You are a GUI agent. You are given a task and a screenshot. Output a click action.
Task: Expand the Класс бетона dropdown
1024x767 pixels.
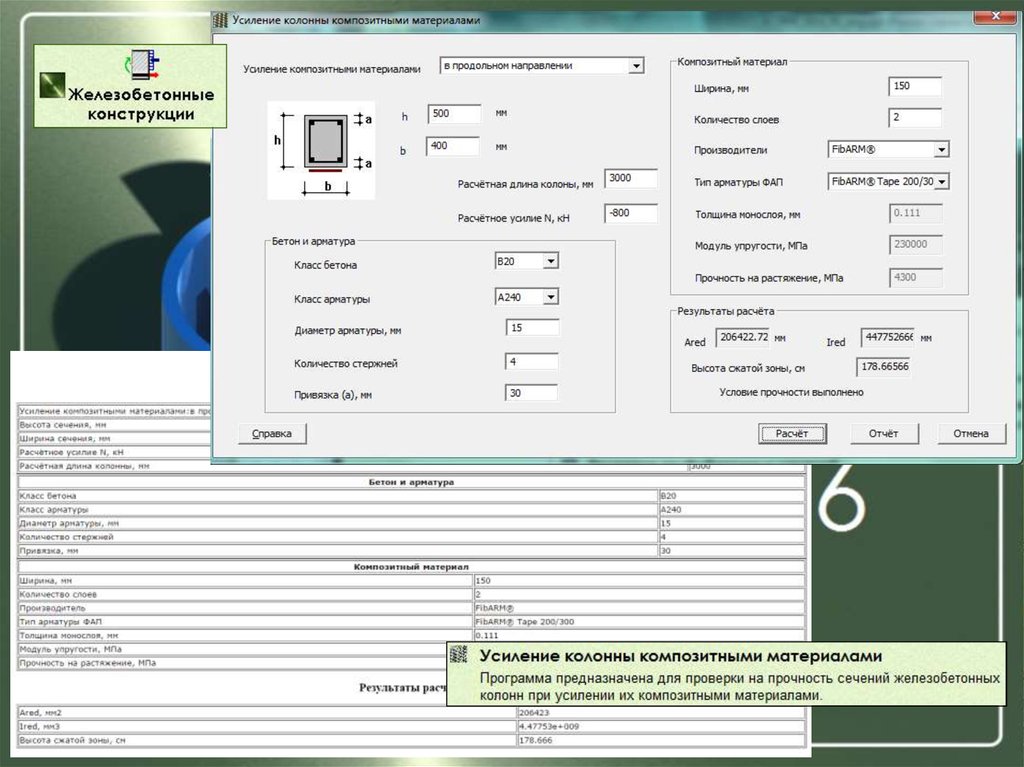tap(550, 262)
